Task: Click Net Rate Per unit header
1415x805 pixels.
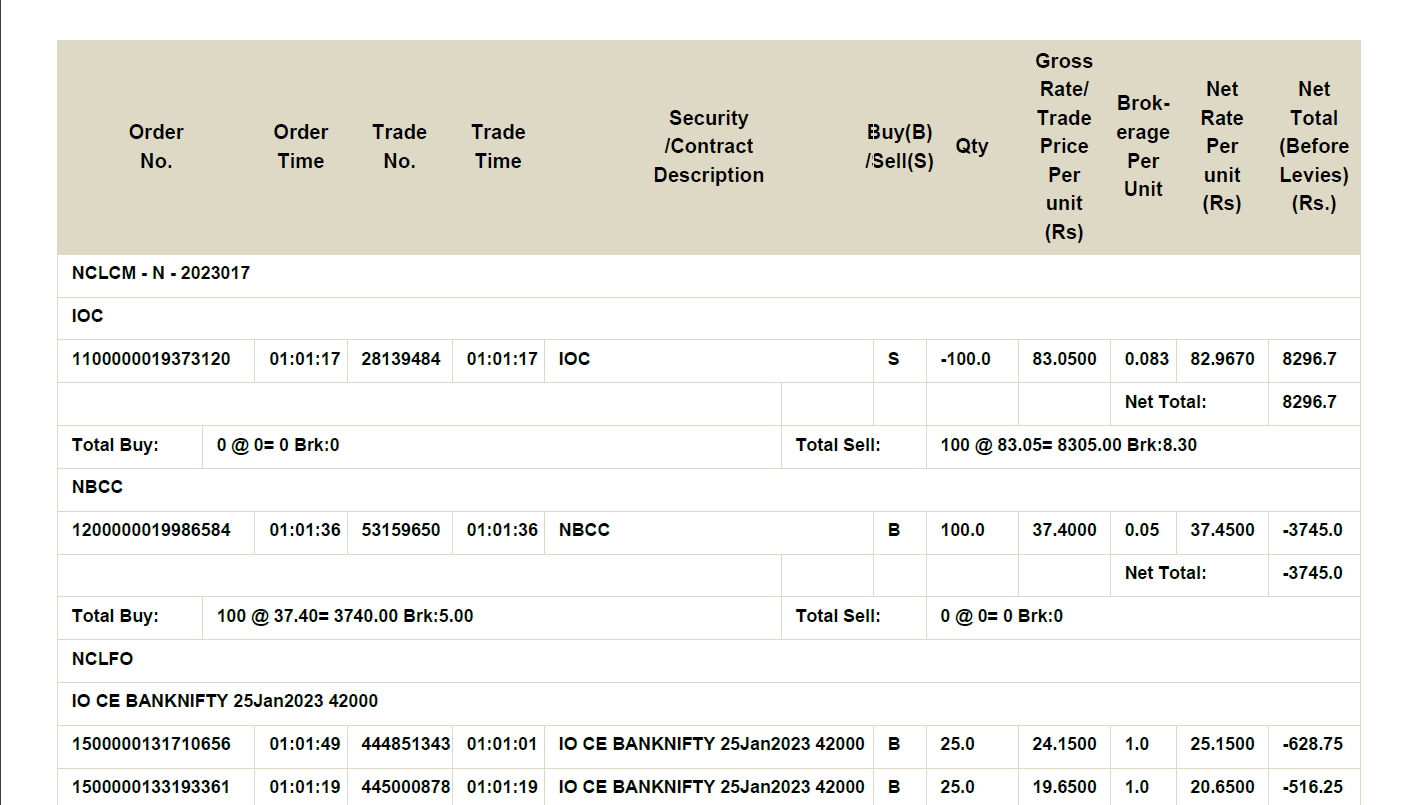Action: pos(1222,147)
